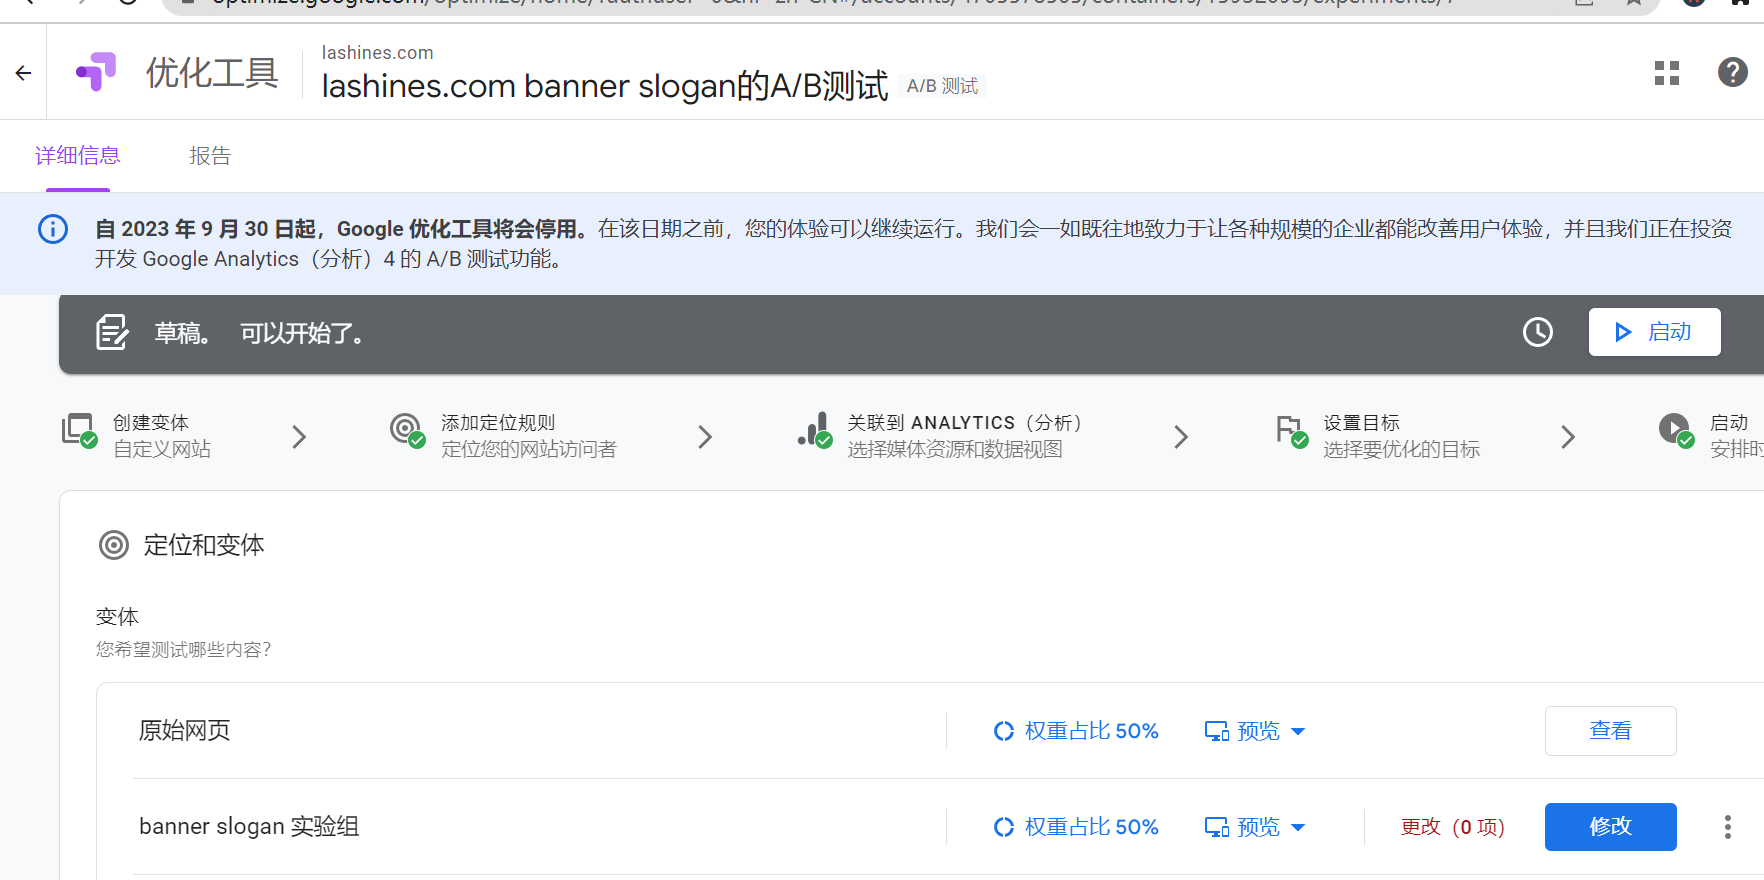This screenshot has height=880, width=1764.
Task: Click 权重占比 50% for 原始网页
Action: tap(1091, 731)
